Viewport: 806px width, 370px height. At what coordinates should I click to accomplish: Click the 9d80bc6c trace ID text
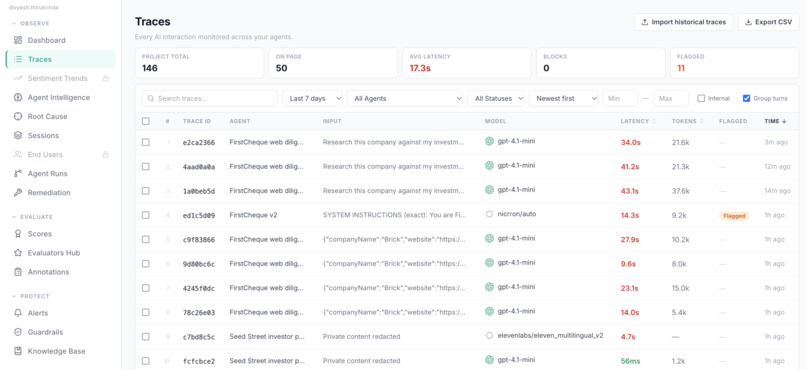coord(199,264)
